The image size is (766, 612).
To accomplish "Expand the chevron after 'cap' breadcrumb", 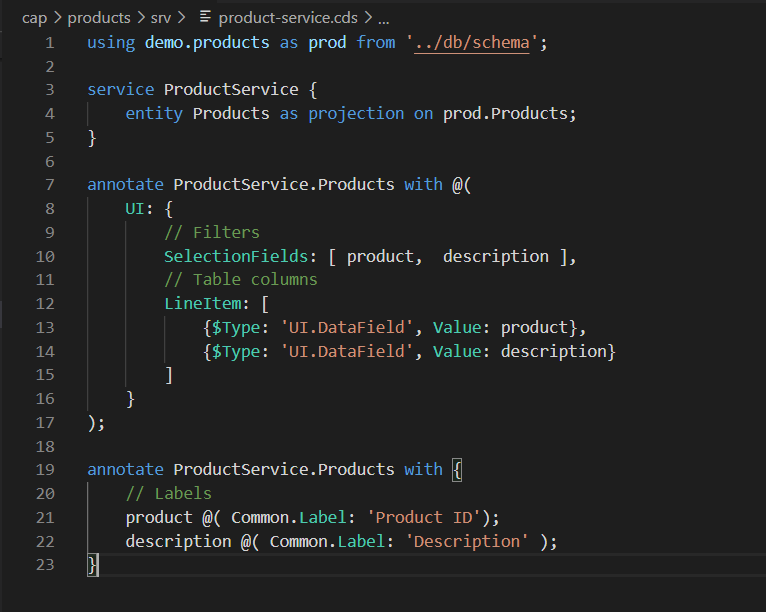I will click(x=57, y=18).
